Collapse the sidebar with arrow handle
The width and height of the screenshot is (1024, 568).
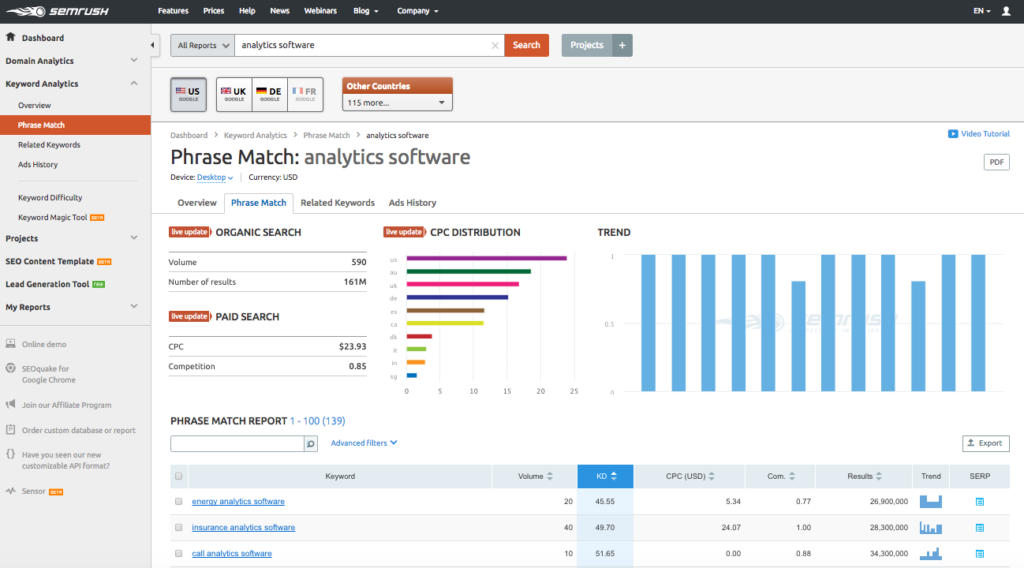point(152,45)
